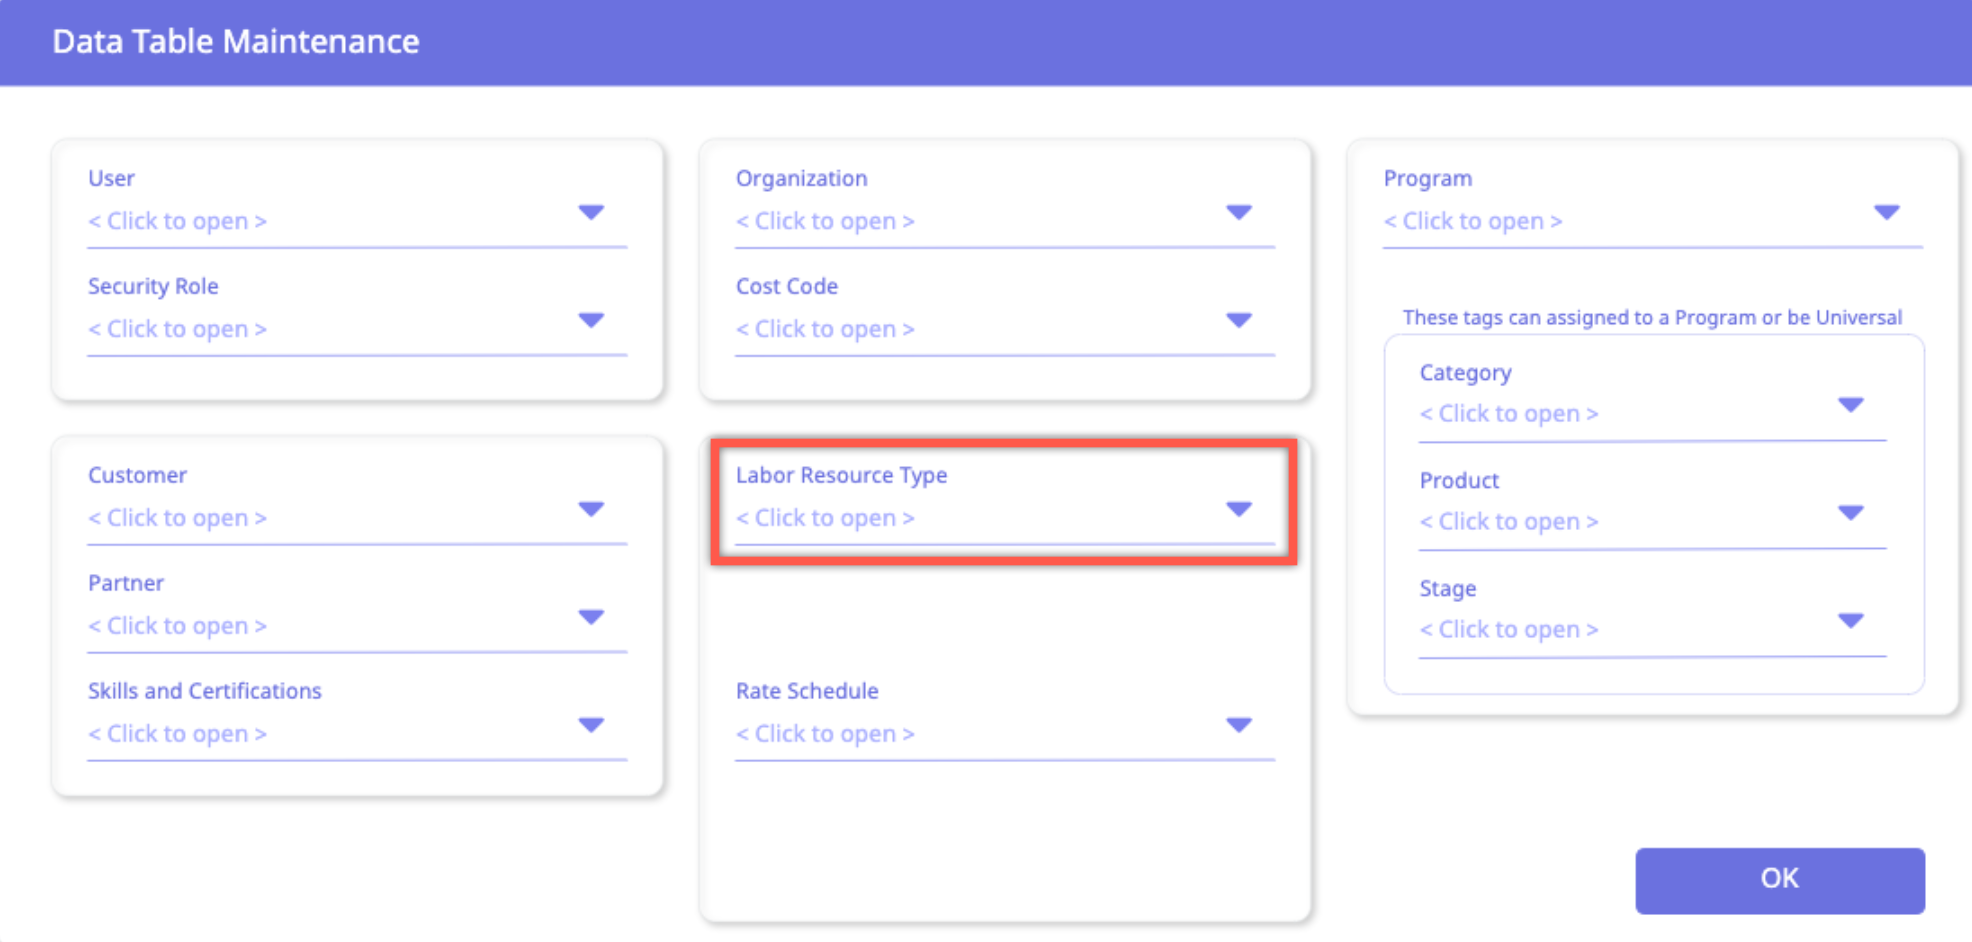Screen dimensions: 1972x942
Task: Expand the Category dropdown arrow
Action: (x=1850, y=405)
